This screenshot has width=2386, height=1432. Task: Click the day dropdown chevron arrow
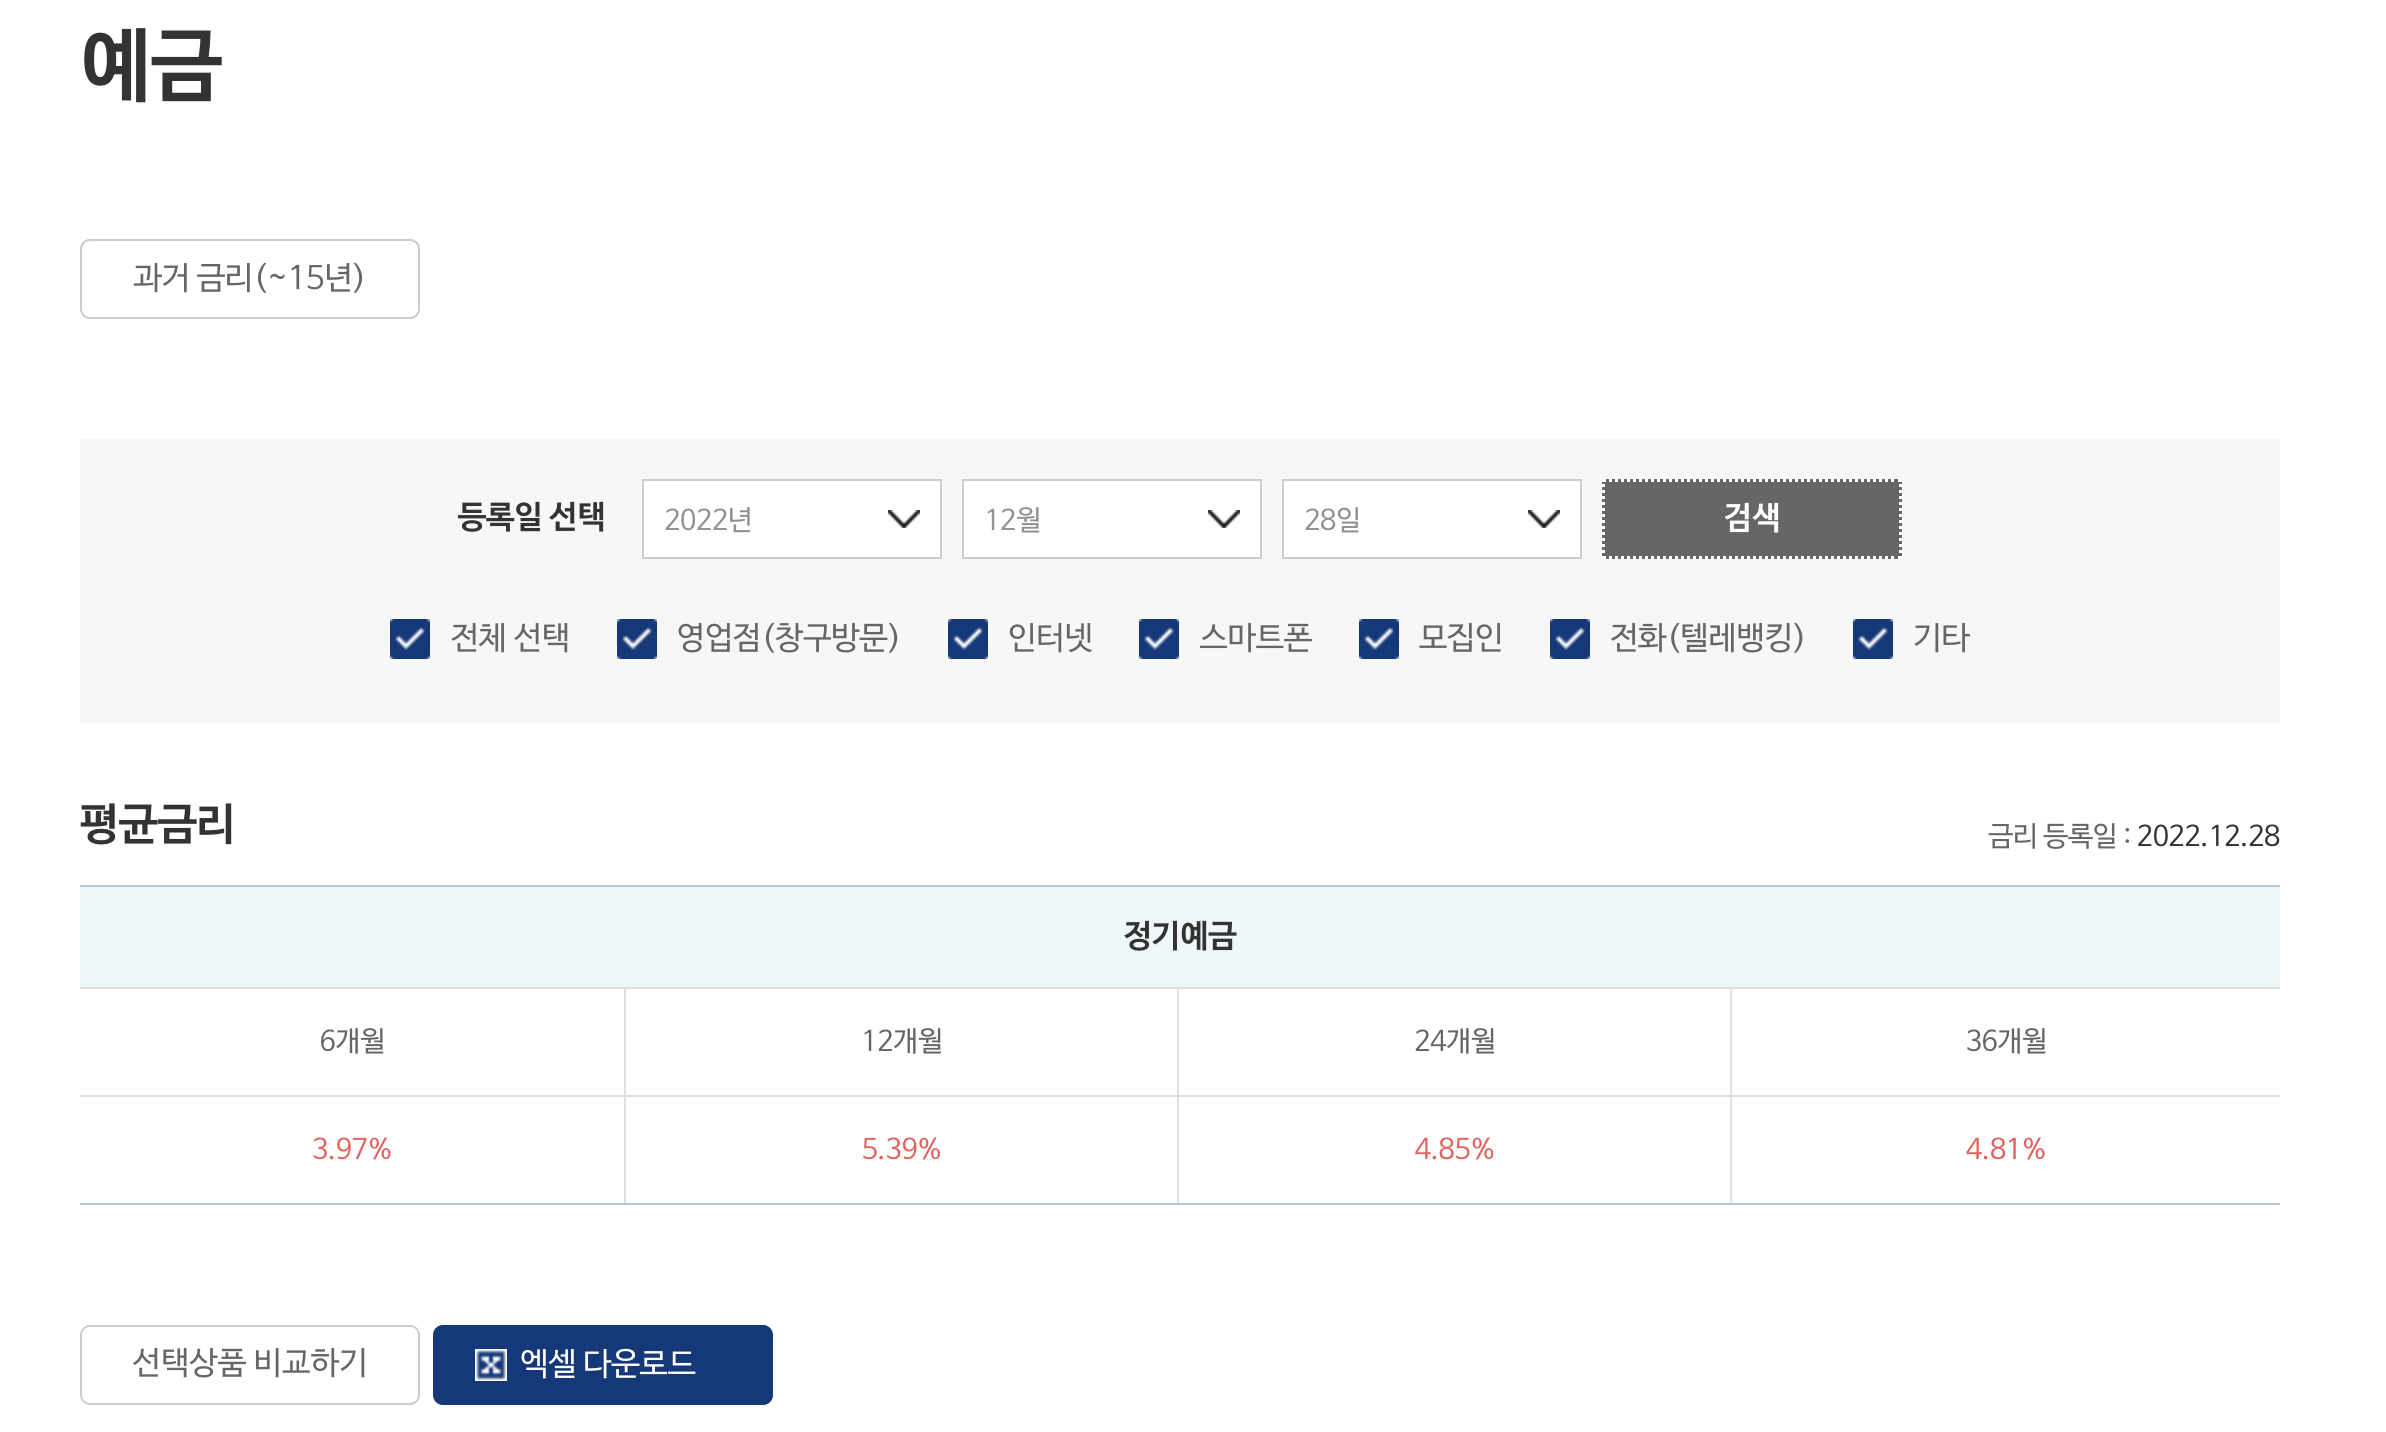1543,519
